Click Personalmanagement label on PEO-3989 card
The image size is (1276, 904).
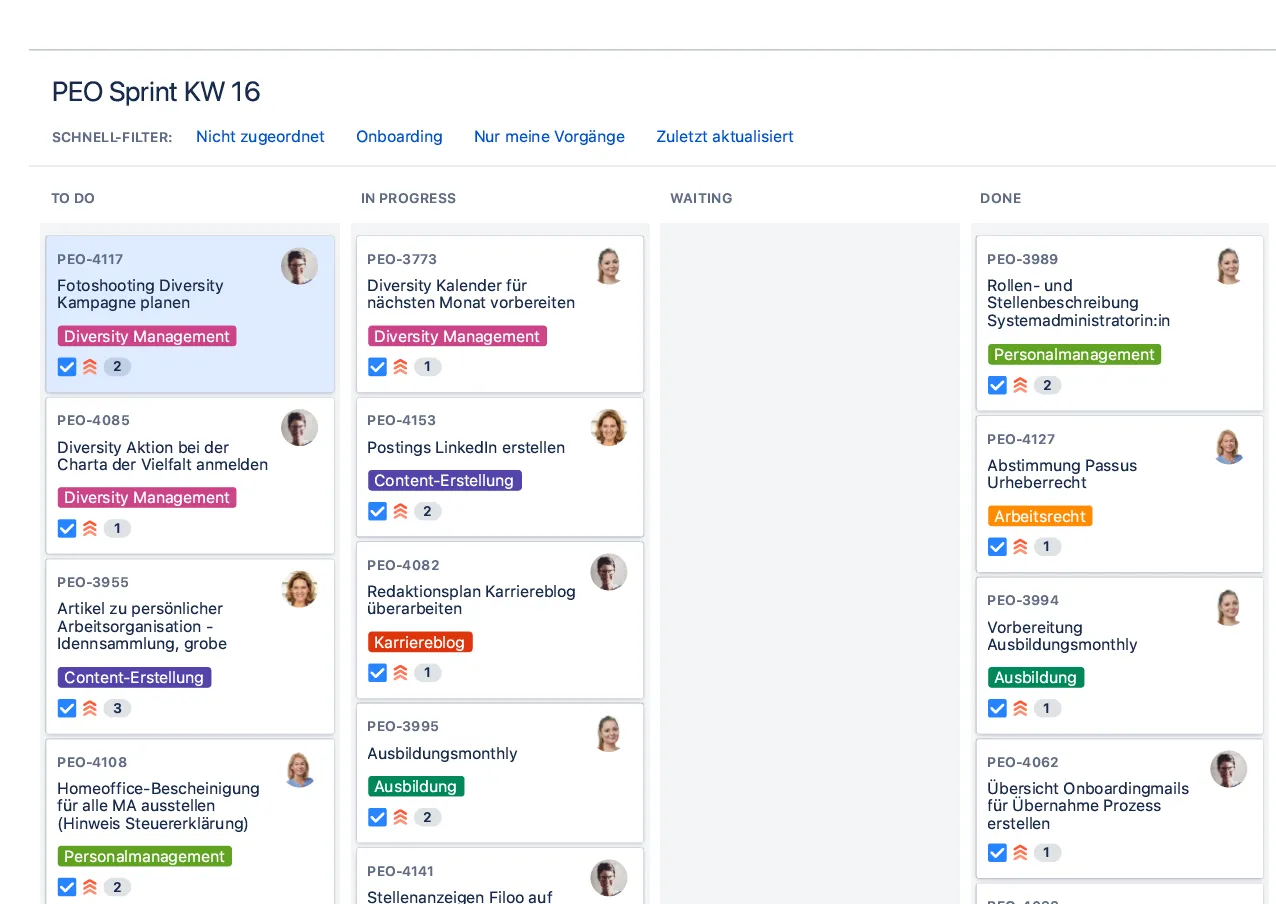click(1074, 354)
